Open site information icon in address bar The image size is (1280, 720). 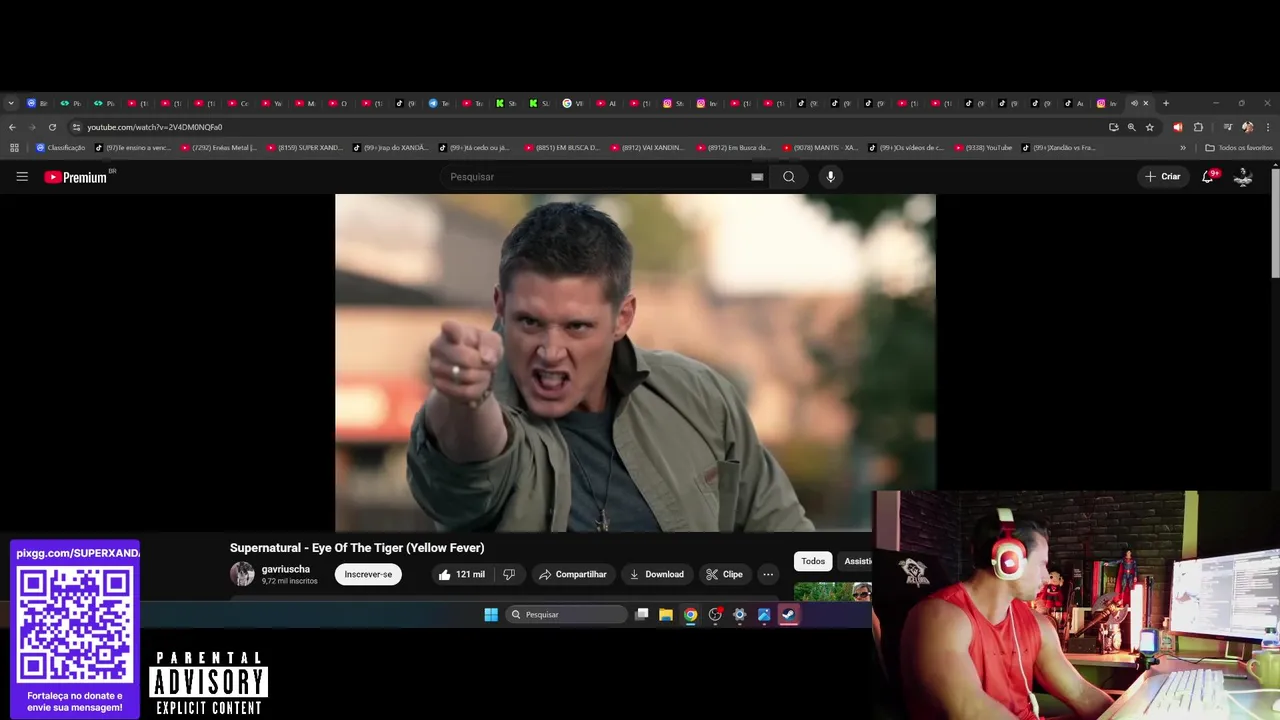(76, 127)
